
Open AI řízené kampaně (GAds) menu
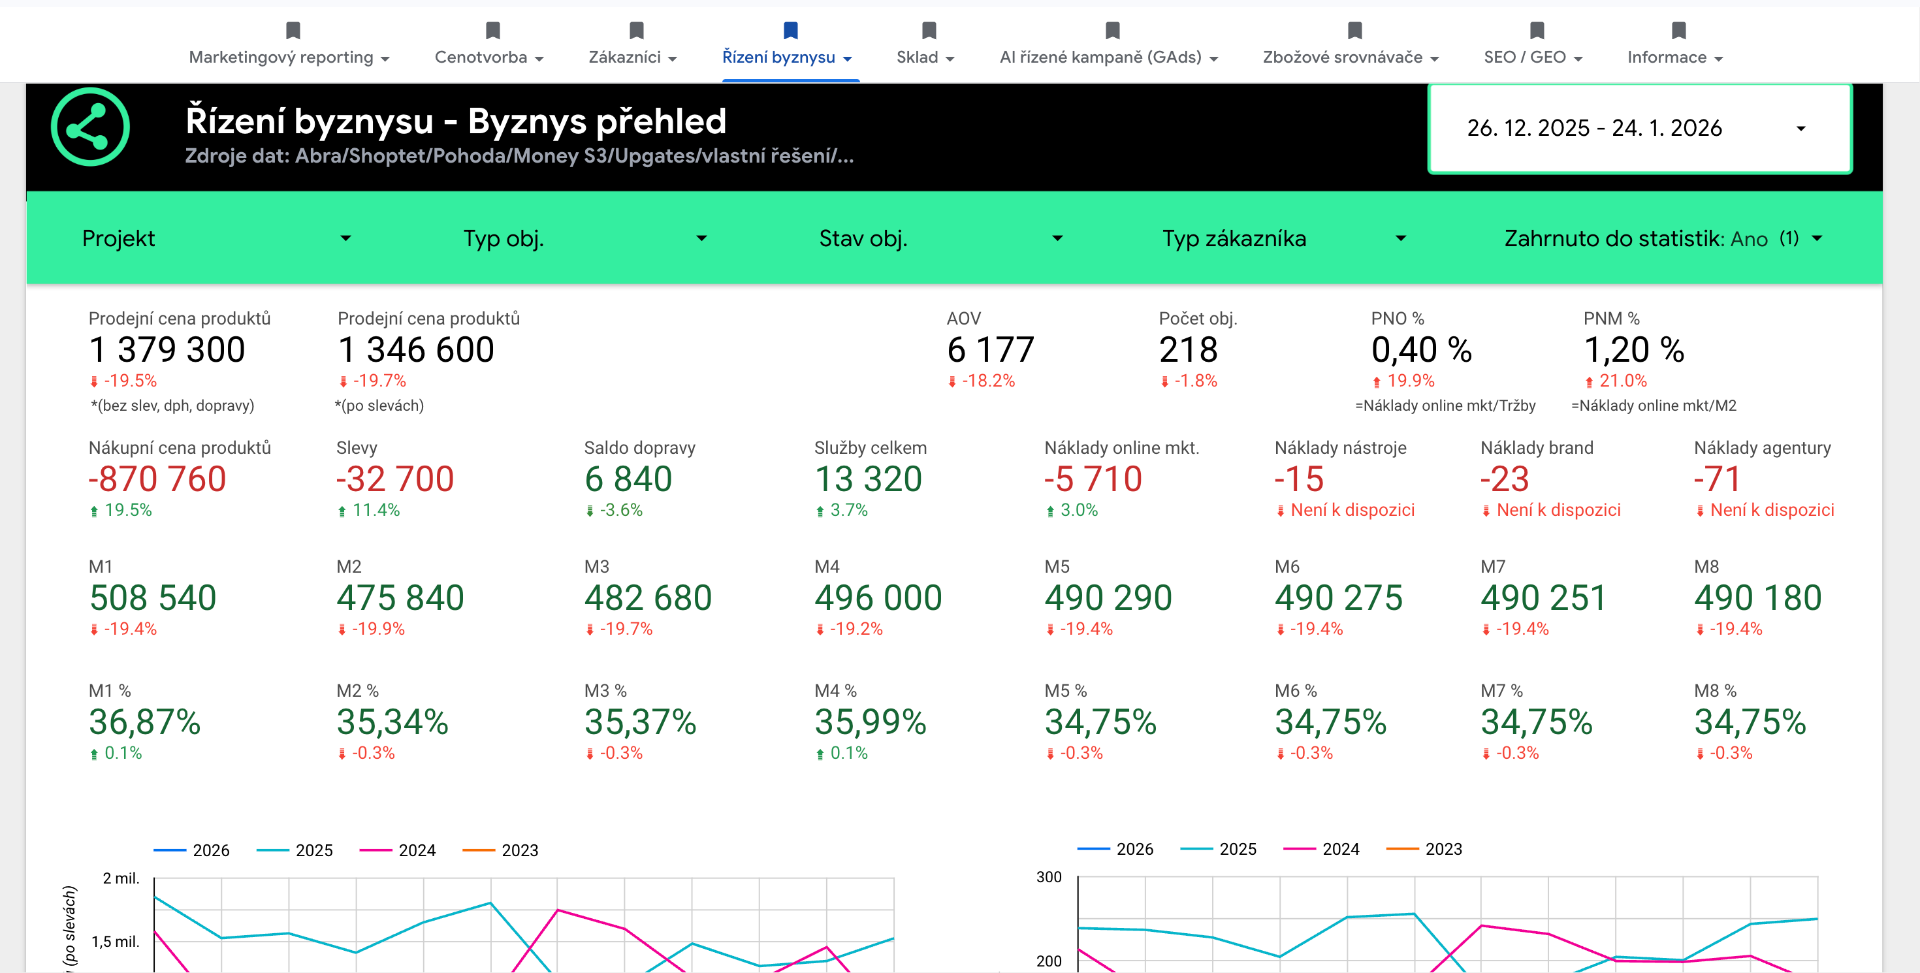(x=1109, y=57)
